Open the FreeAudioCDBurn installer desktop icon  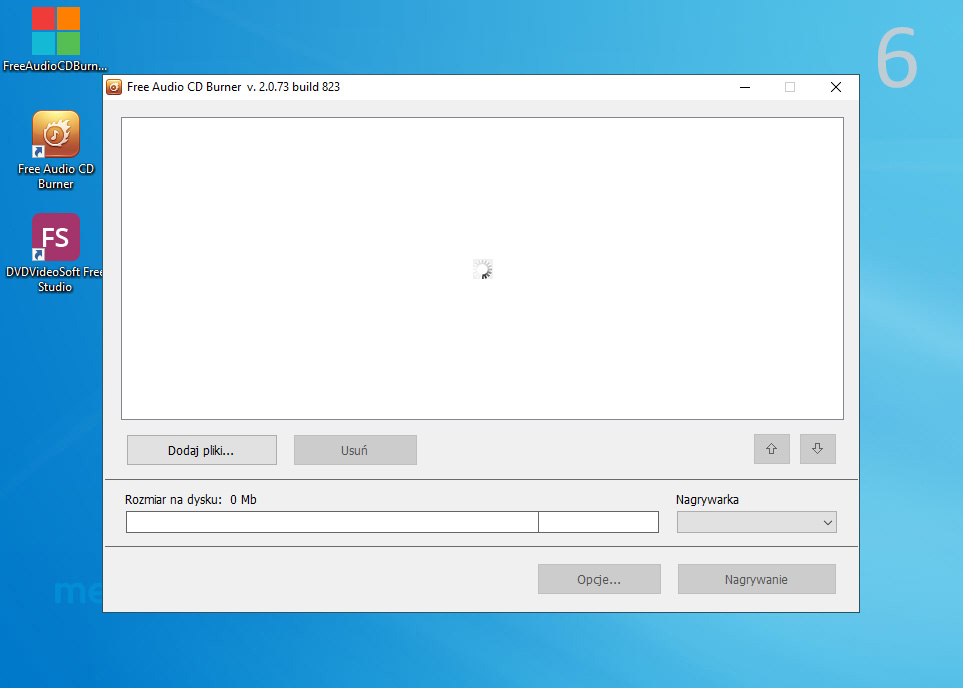click(x=55, y=39)
